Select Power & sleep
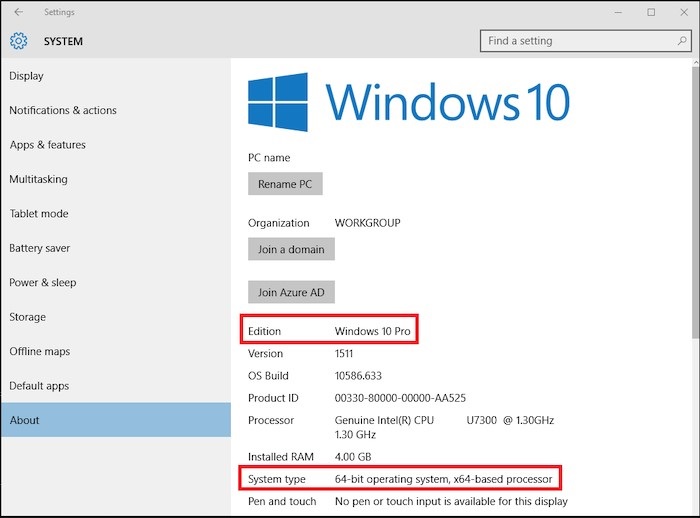The height and width of the screenshot is (518, 700). 43,283
